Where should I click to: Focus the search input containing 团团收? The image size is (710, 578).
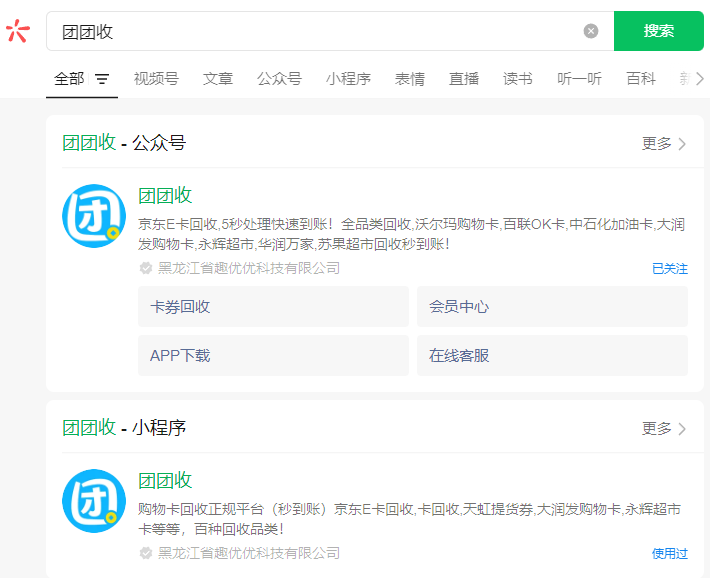pyautogui.click(x=310, y=31)
